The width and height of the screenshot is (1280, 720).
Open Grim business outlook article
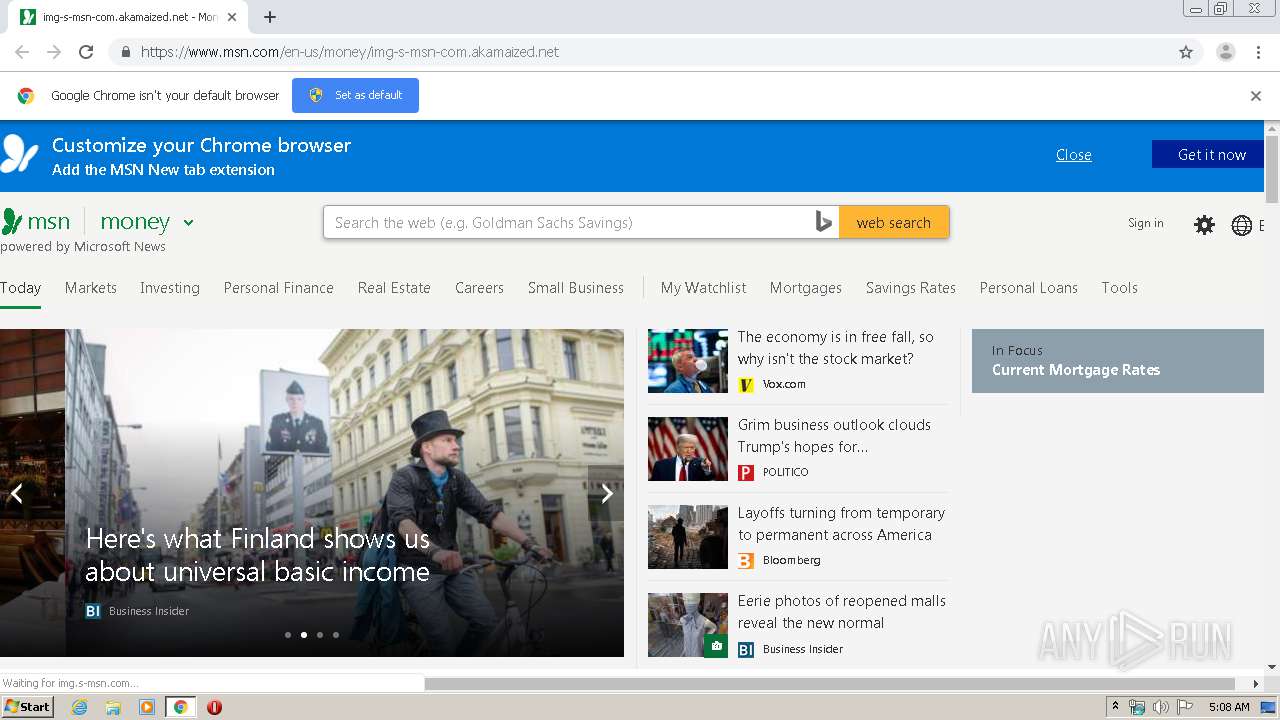[834, 436]
